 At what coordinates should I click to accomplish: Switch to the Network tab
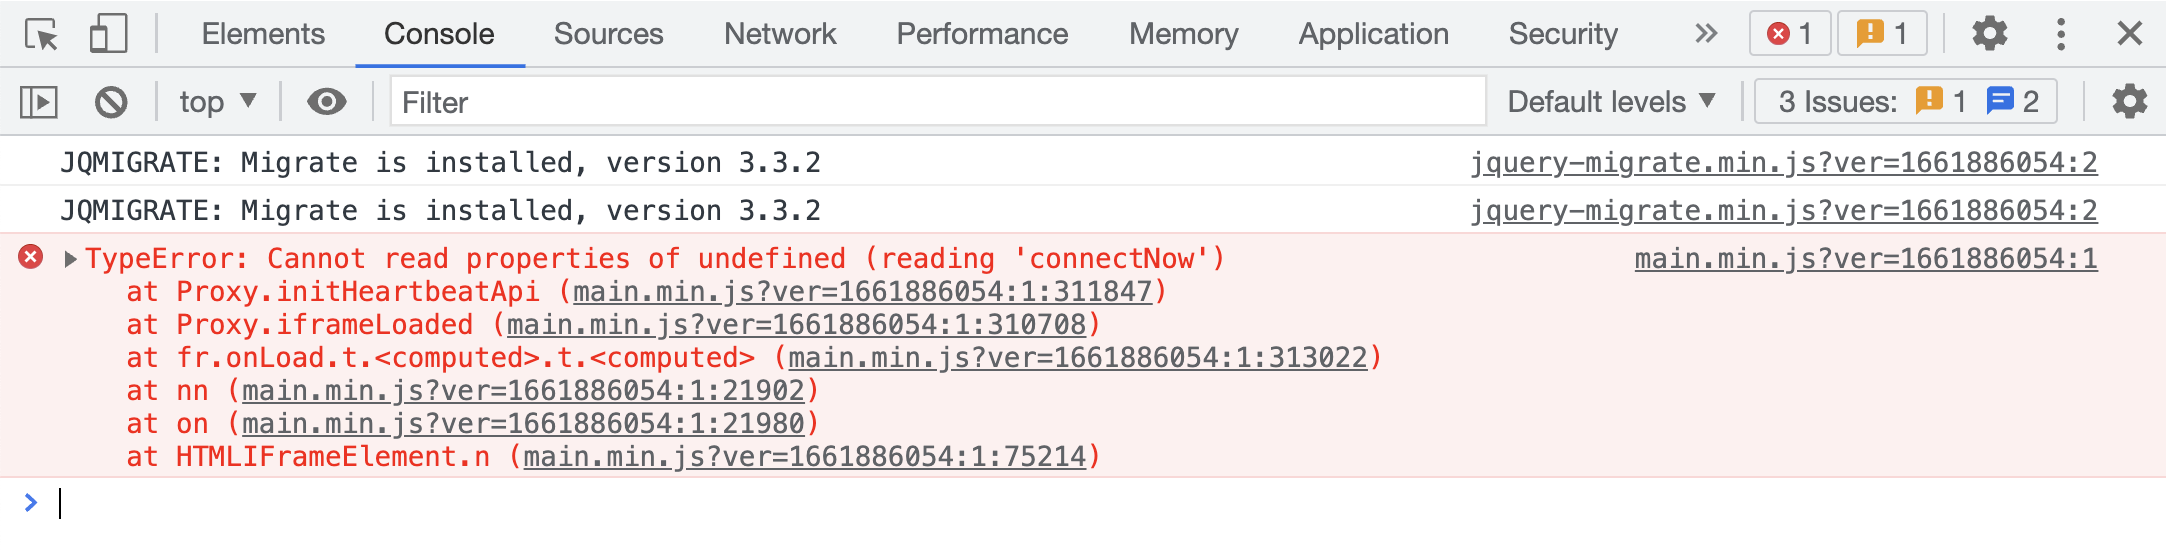(780, 34)
